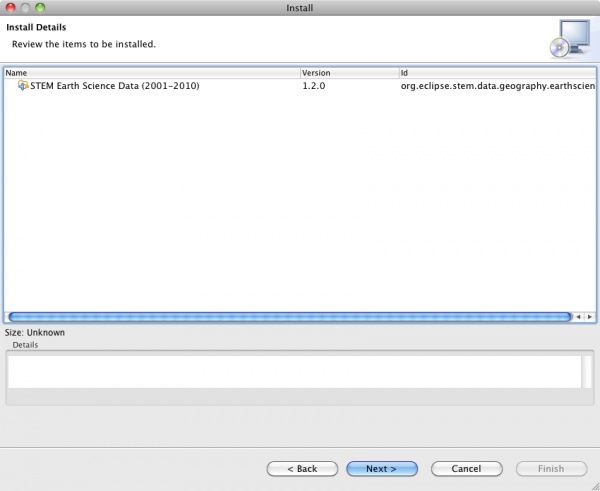Click the vertical scrollbar of the Details box
This screenshot has width=600, height=491.
[x=587, y=370]
